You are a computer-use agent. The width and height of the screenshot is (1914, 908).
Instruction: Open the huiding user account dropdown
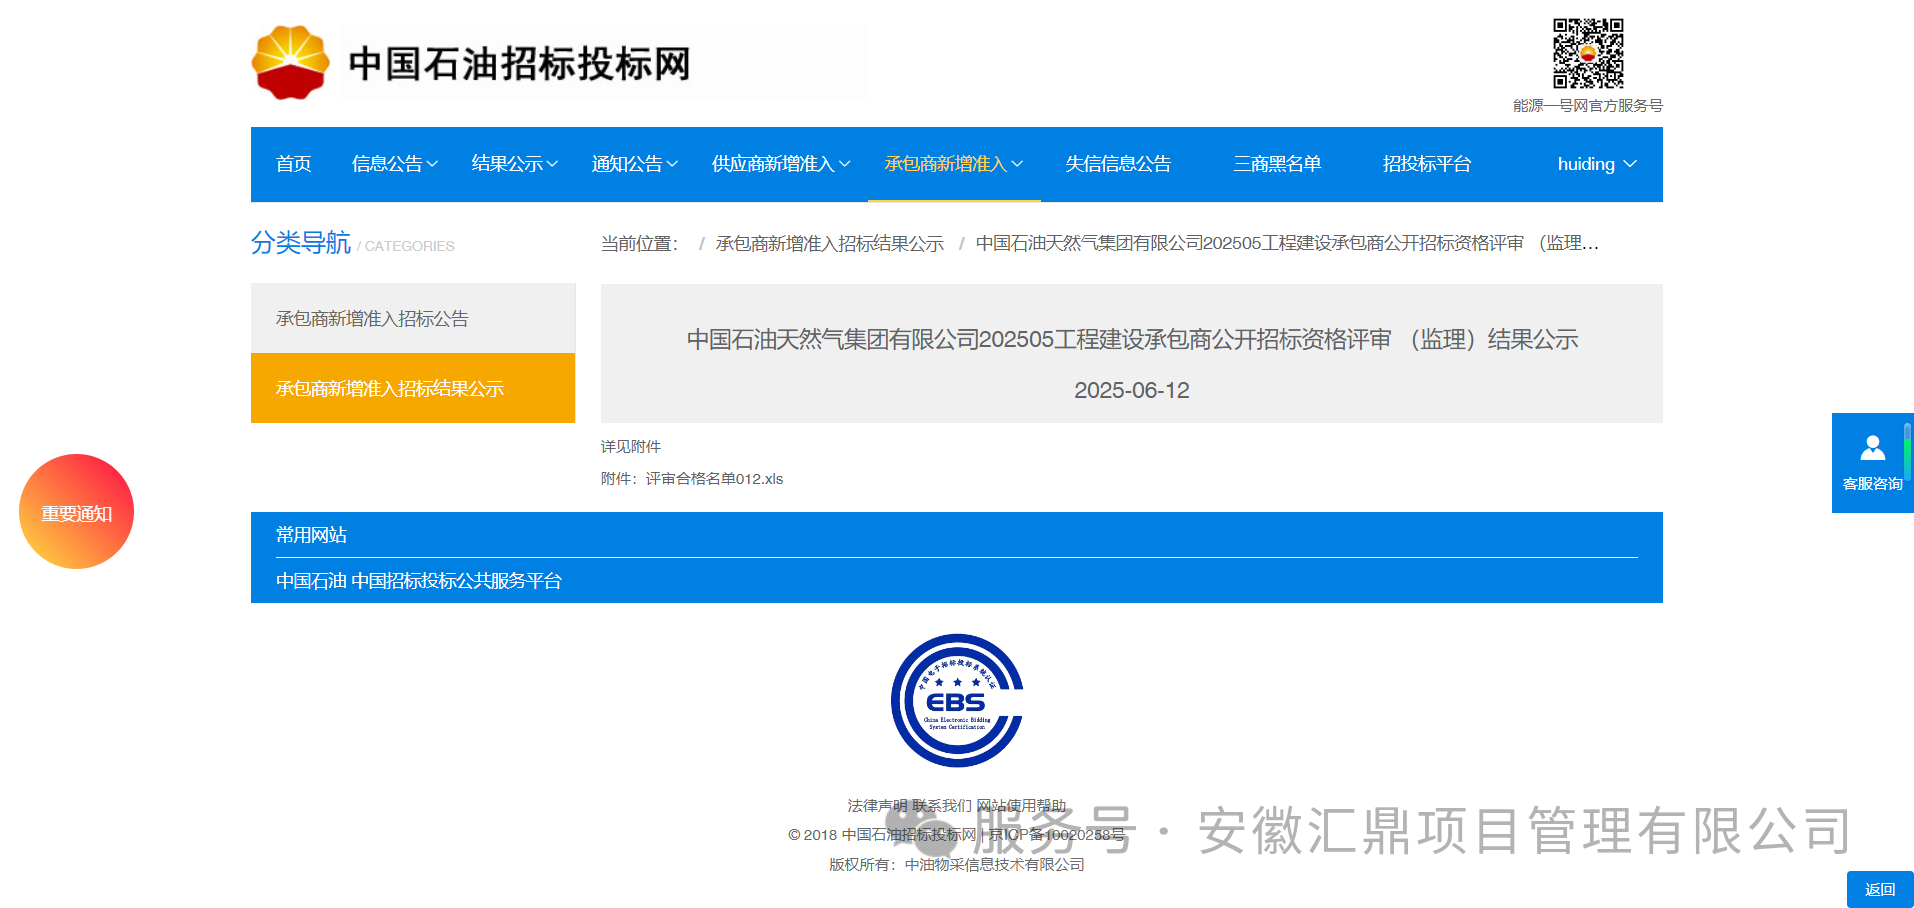(x=1596, y=164)
